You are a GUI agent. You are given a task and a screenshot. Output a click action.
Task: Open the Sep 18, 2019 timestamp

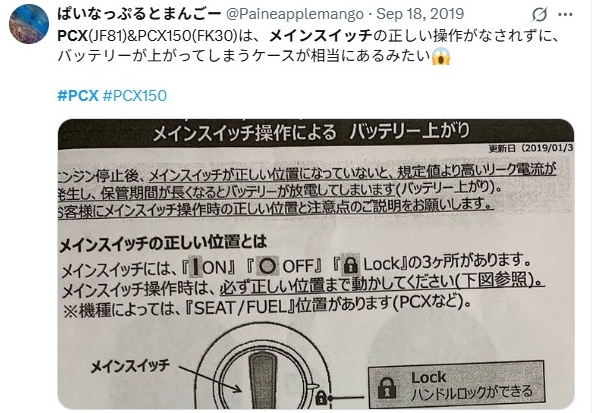[420, 14]
